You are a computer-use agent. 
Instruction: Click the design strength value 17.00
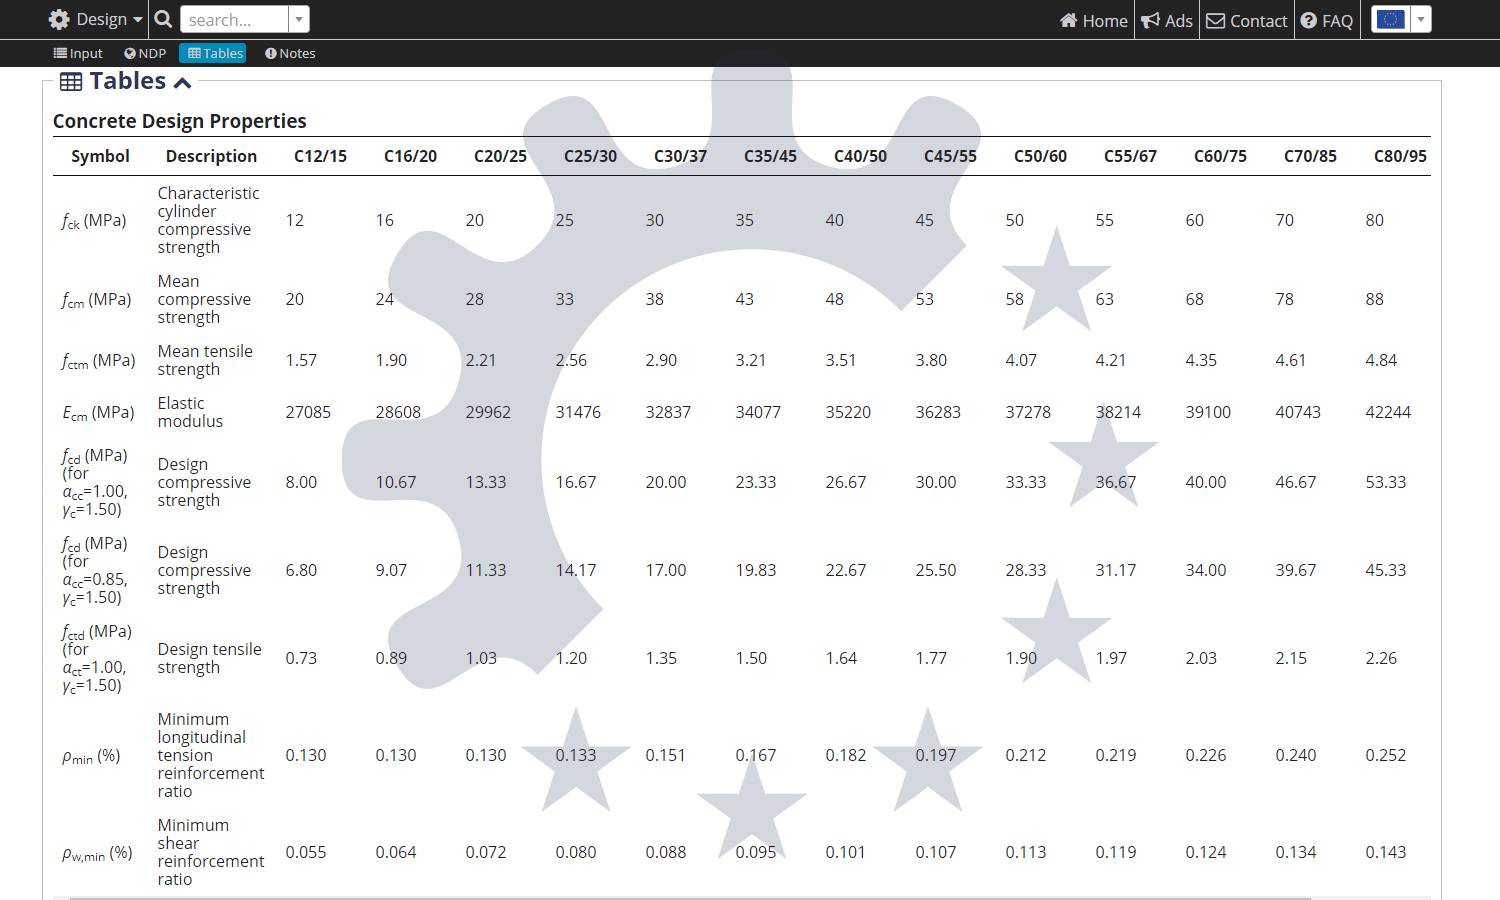(x=666, y=570)
